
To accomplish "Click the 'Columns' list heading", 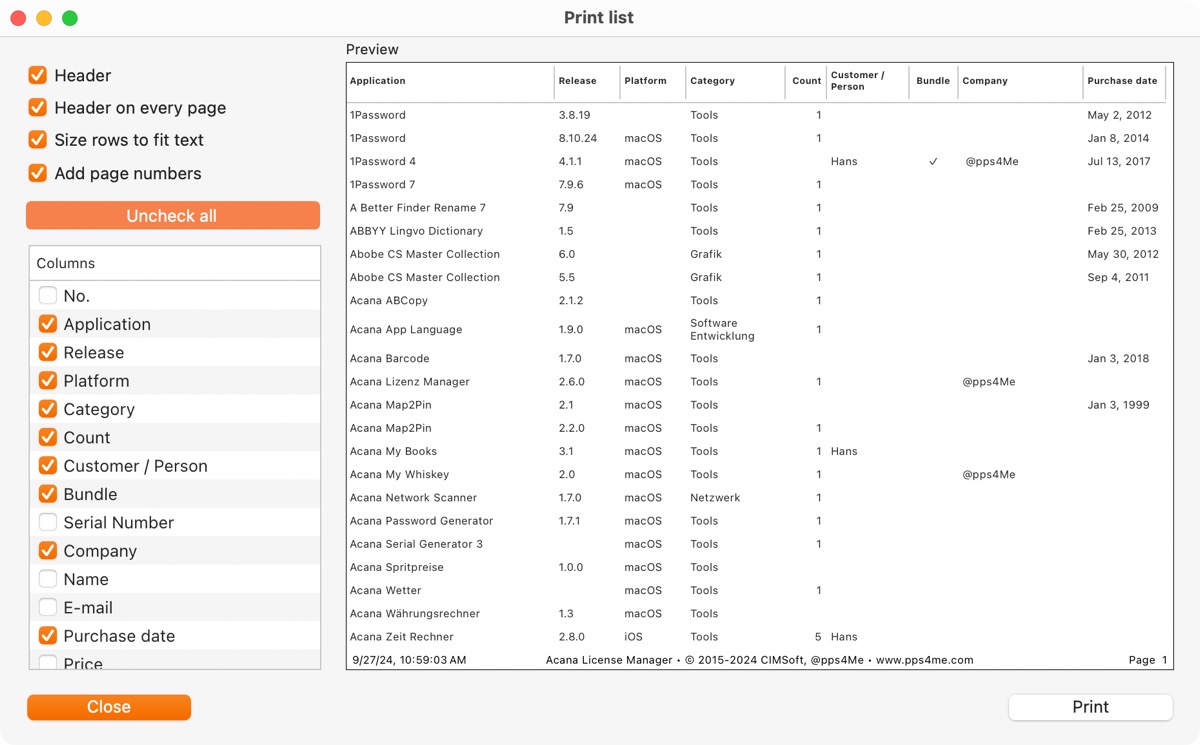I will coord(66,264).
